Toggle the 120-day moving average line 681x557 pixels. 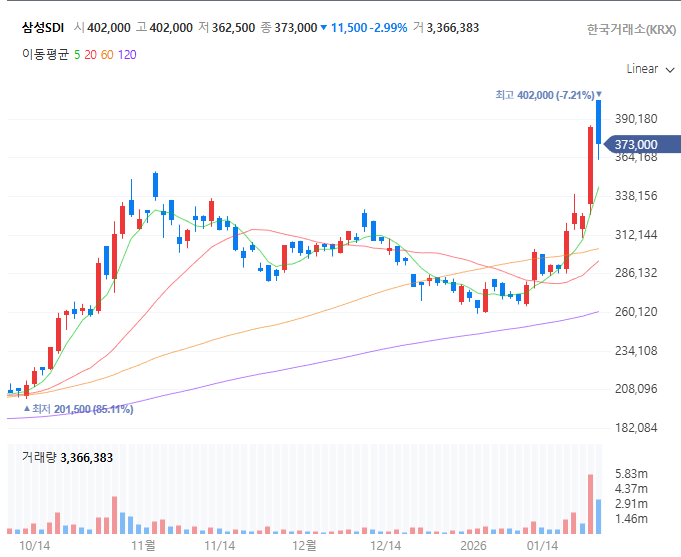coord(127,55)
